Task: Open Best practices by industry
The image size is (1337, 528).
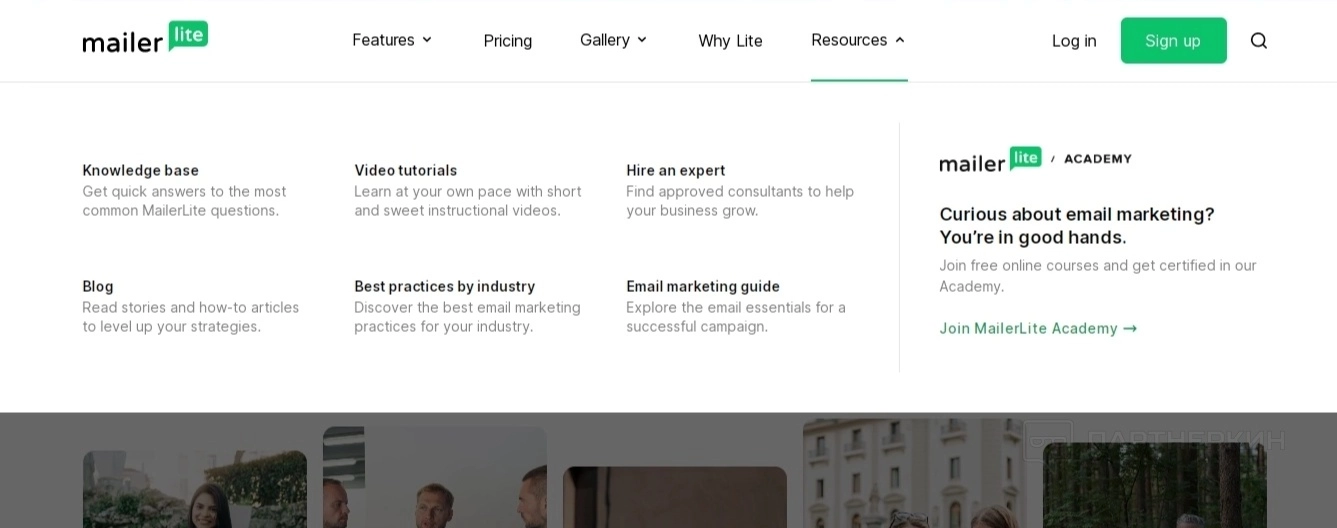Action: [444, 286]
